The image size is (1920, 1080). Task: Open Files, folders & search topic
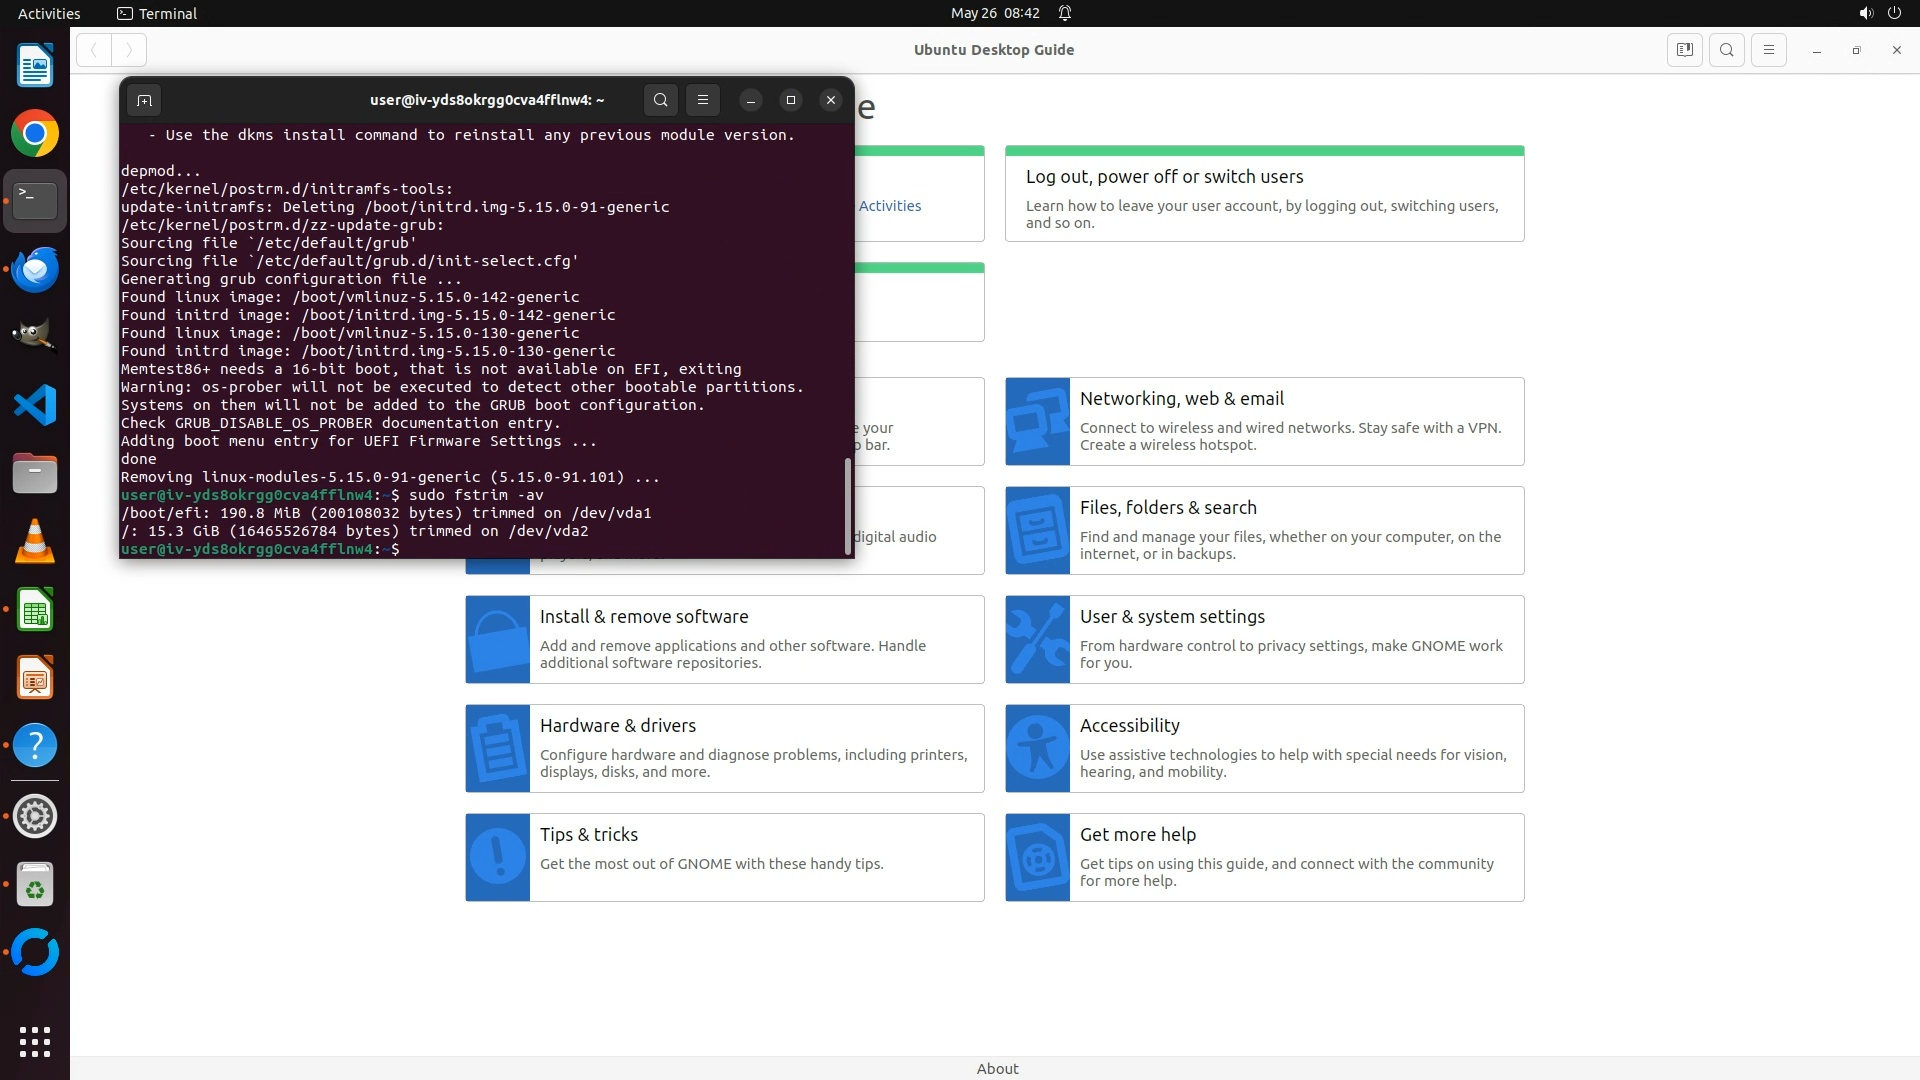pos(1167,508)
